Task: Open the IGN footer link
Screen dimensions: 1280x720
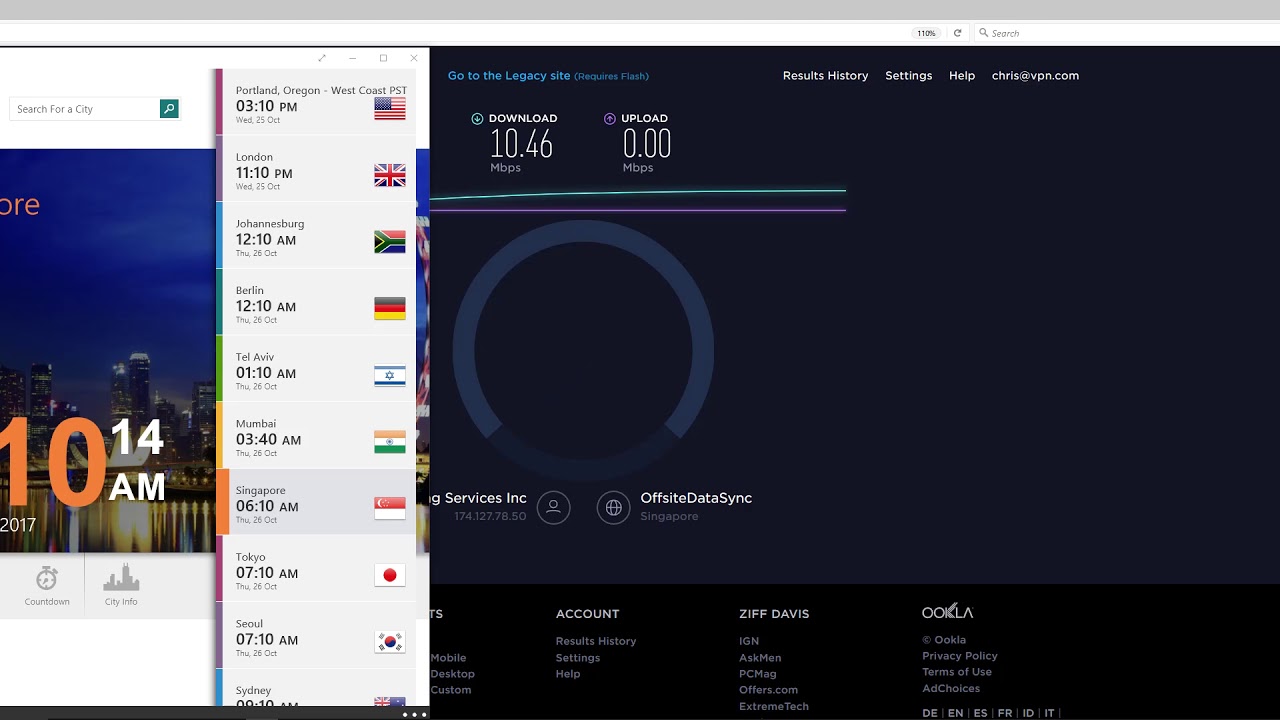Action: 749,641
